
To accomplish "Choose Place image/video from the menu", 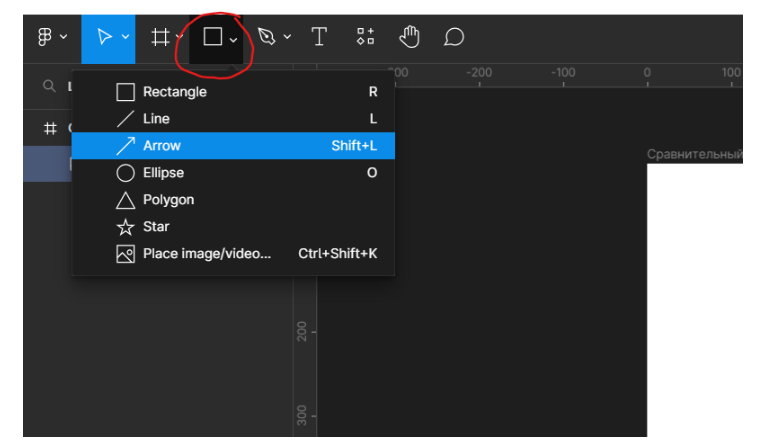I will tap(206, 254).
